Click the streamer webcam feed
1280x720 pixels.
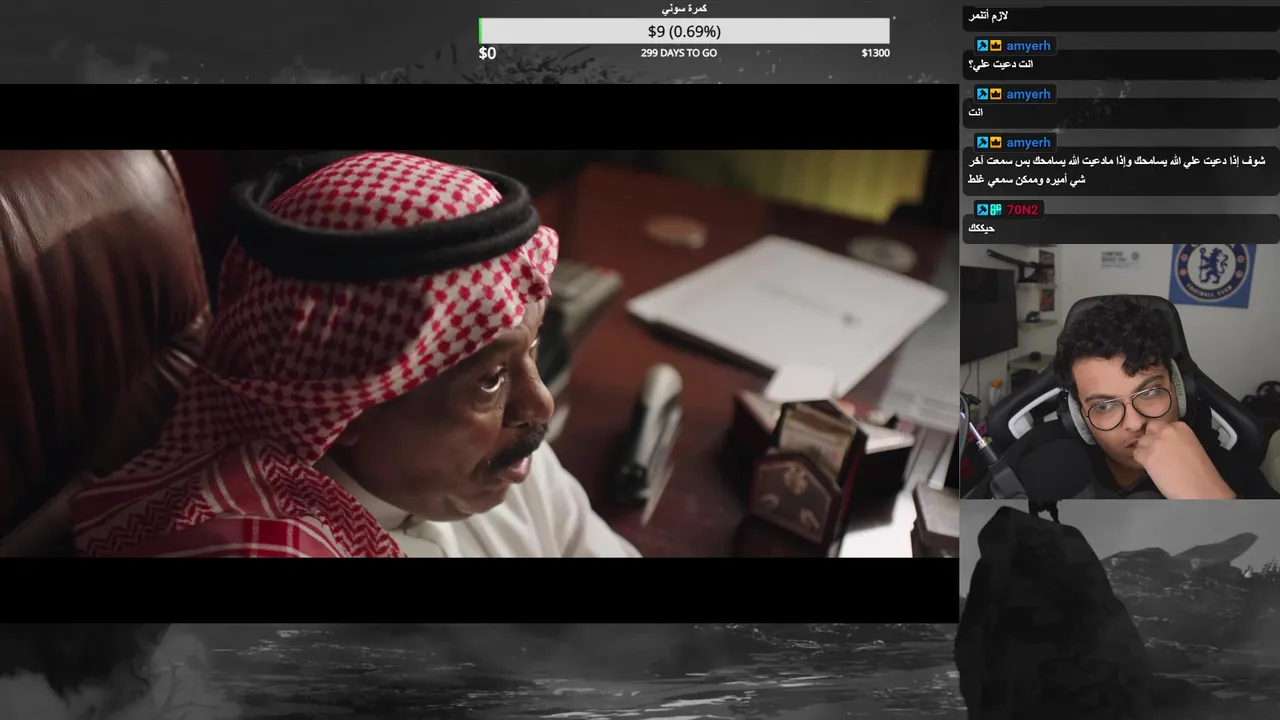click(x=1120, y=372)
